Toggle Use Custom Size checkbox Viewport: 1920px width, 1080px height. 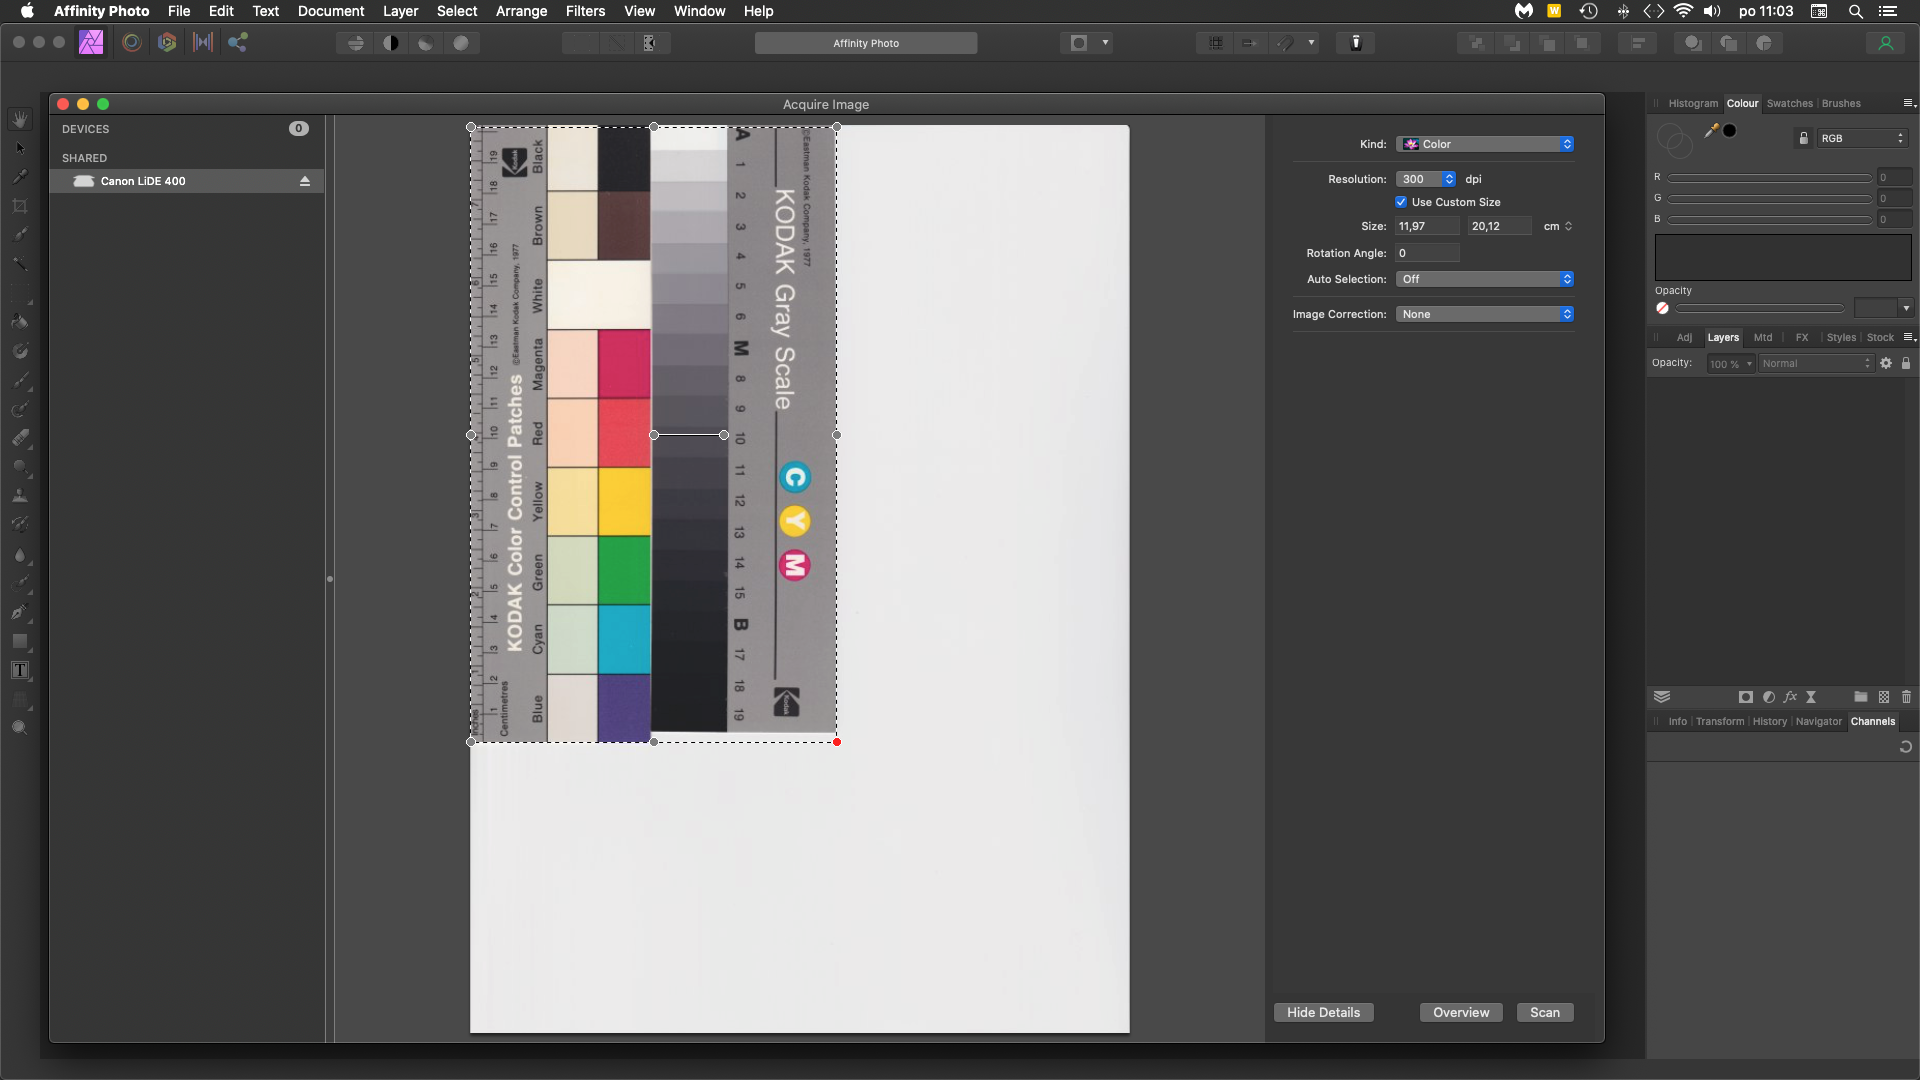(x=1401, y=202)
